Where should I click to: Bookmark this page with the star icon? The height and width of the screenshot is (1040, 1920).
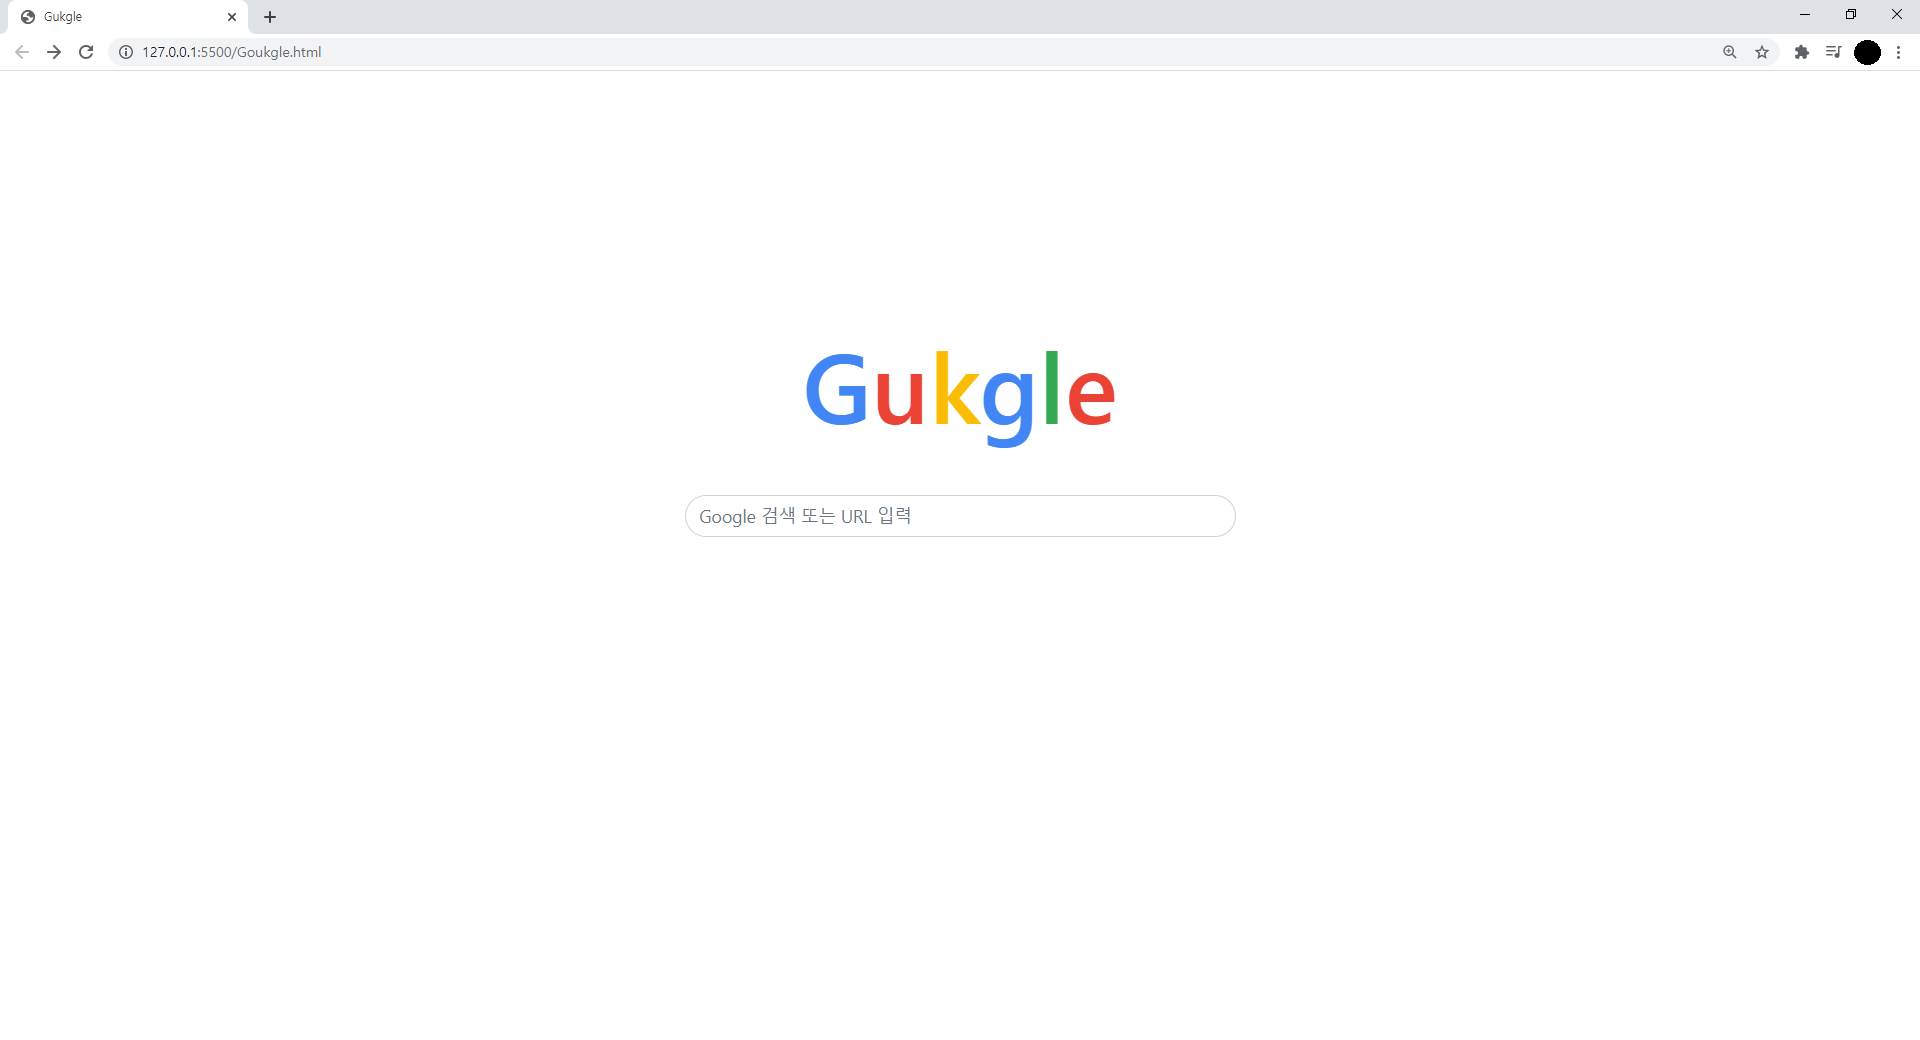click(x=1762, y=52)
